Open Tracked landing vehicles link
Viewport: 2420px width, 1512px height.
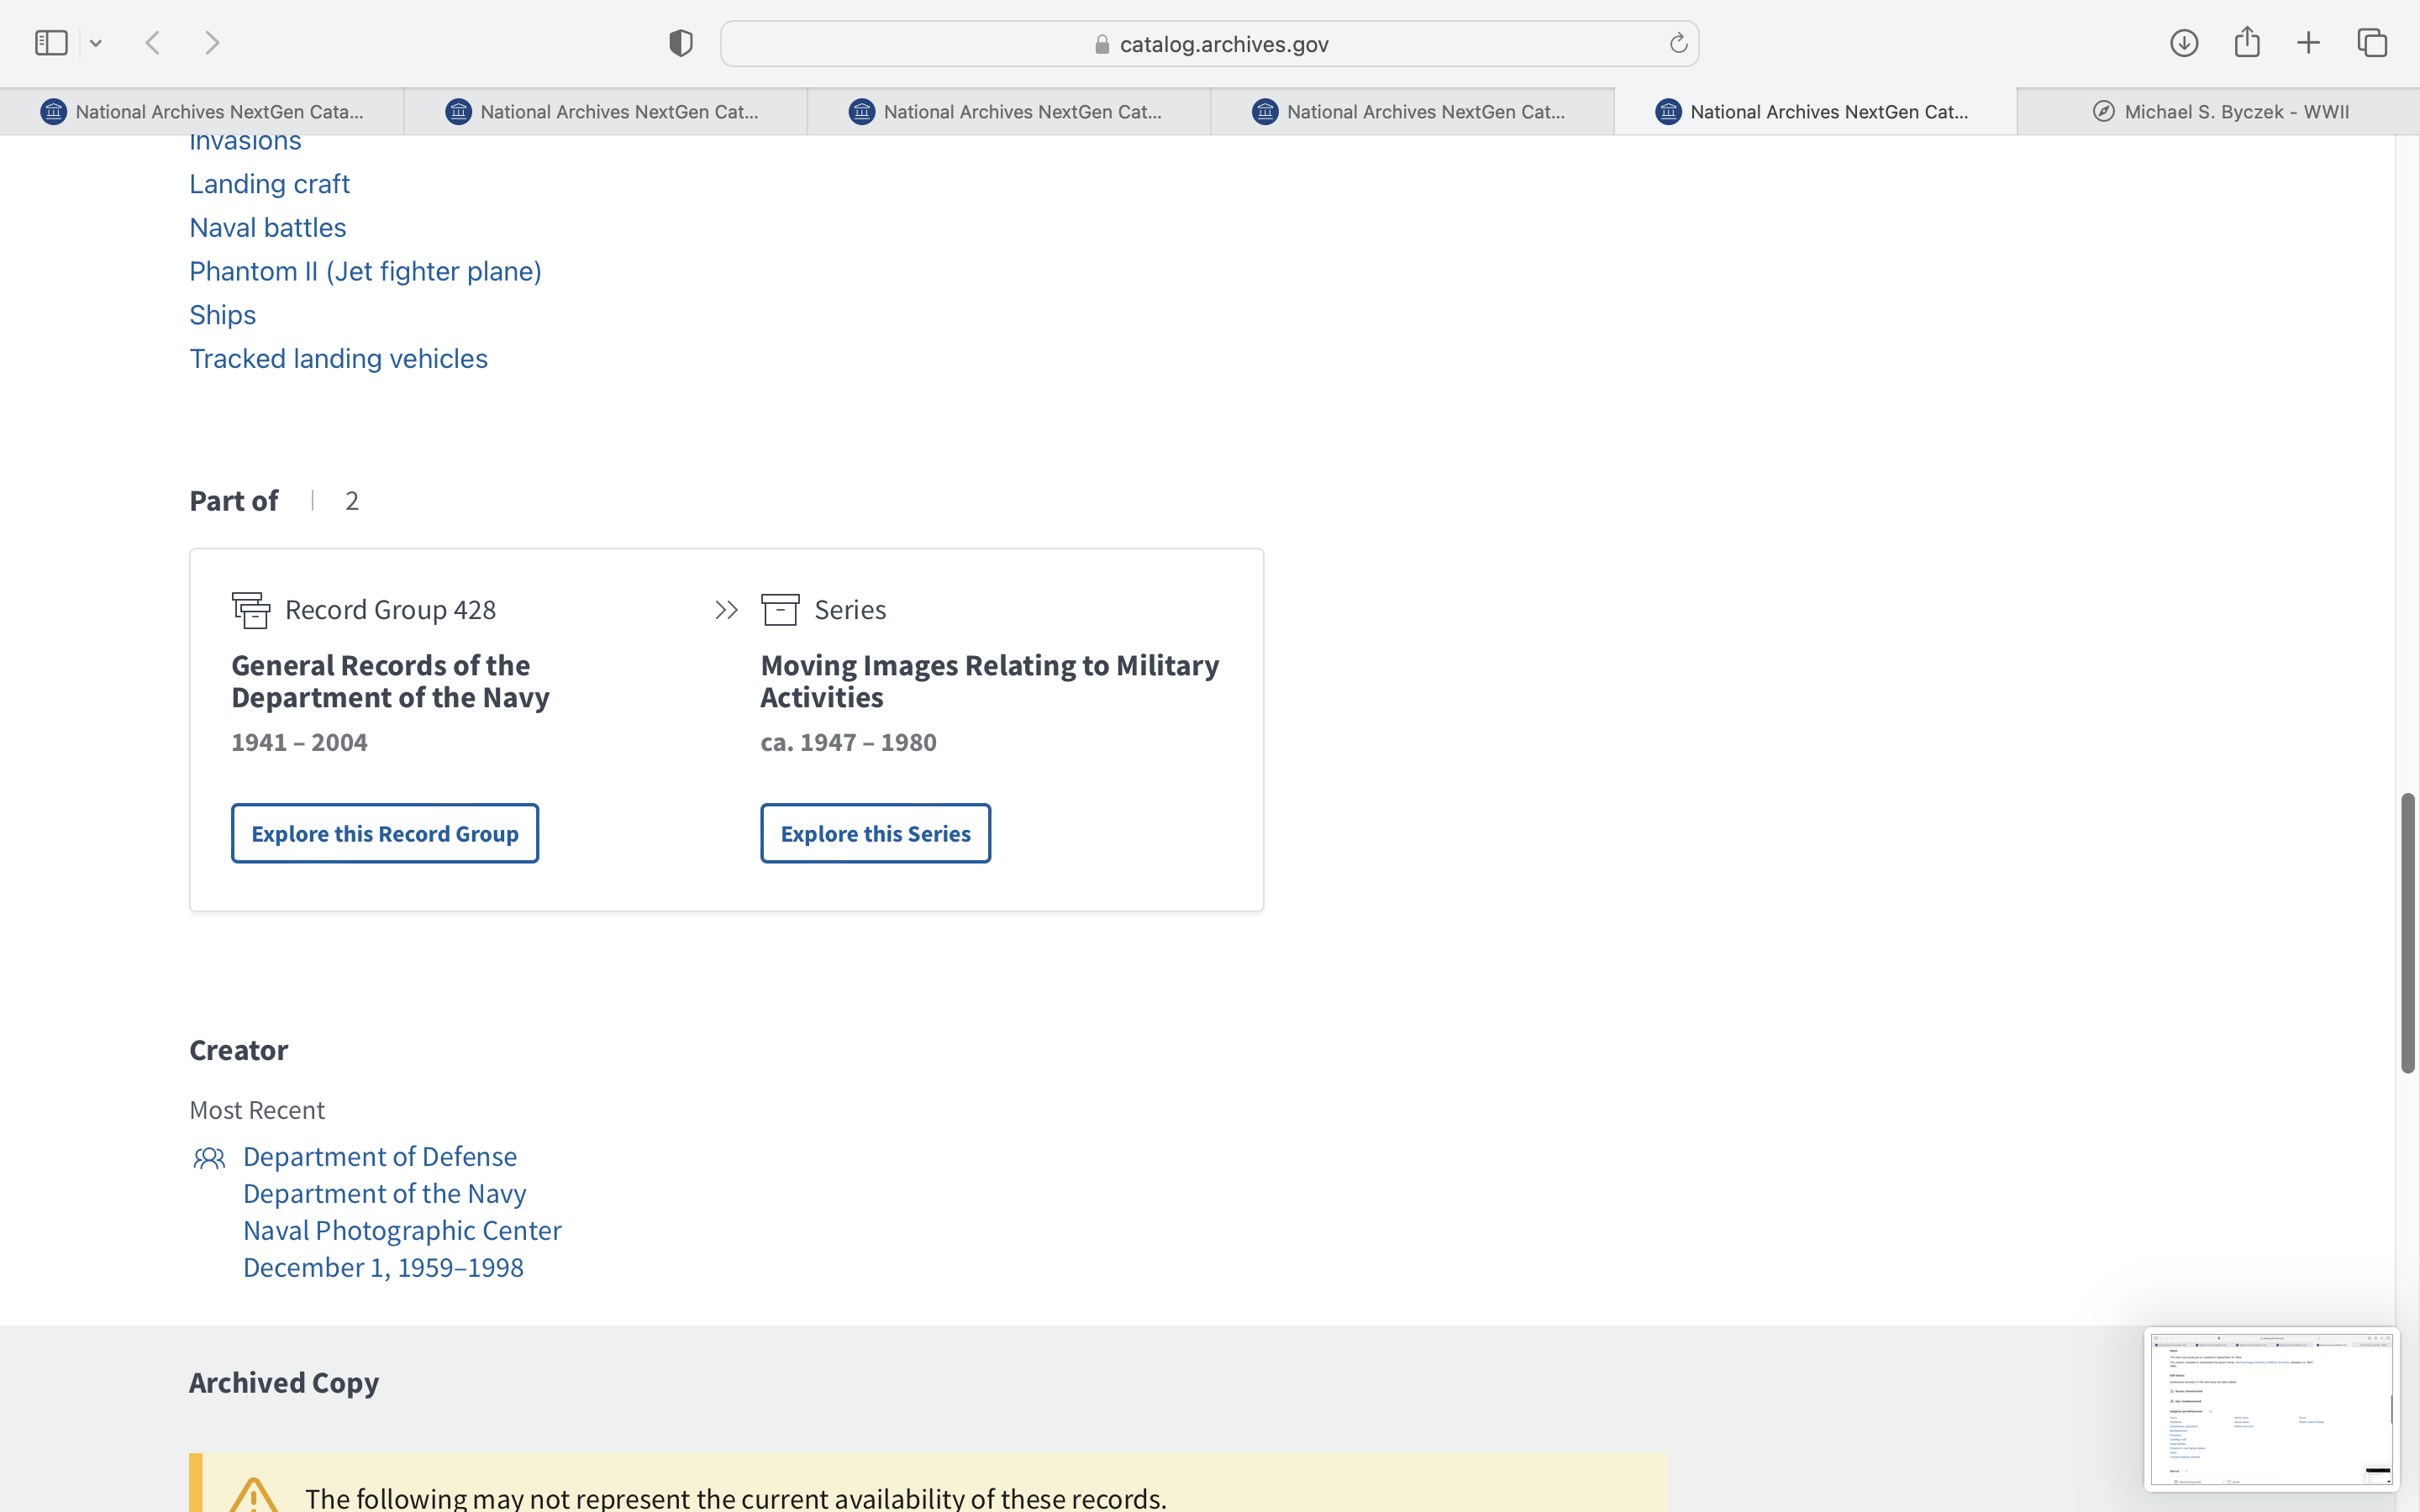338,358
